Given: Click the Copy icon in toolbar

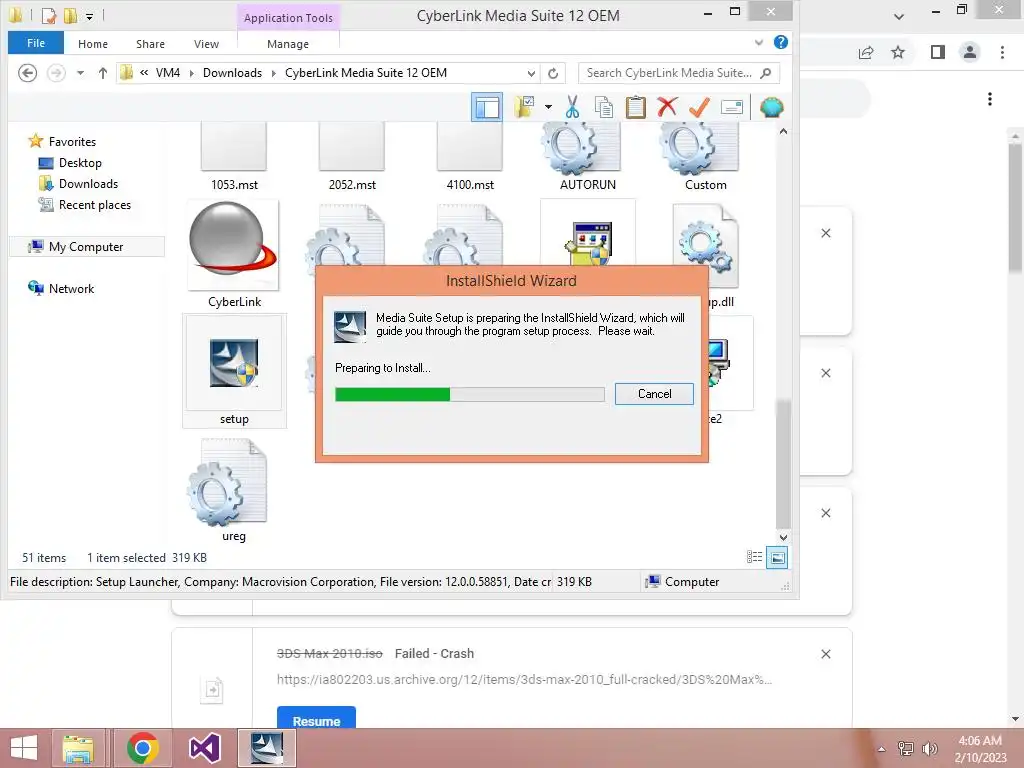Looking at the screenshot, I should (x=603, y=107).
